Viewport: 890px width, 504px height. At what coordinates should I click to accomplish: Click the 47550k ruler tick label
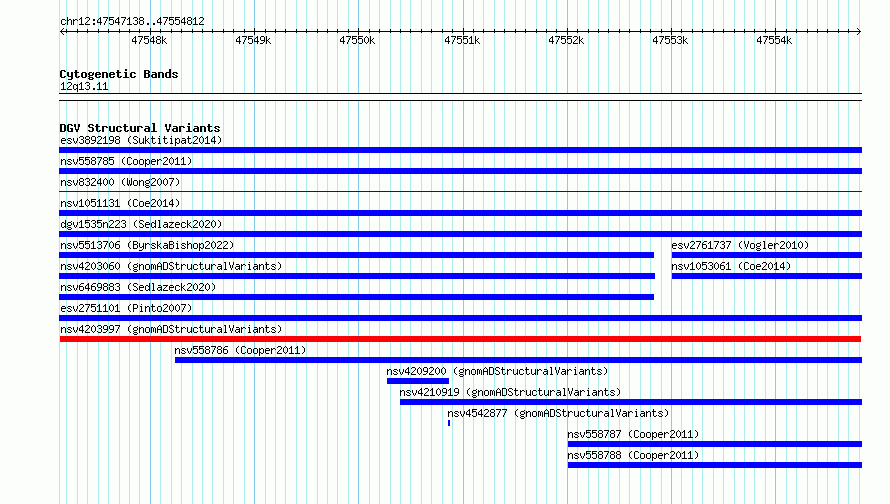pyautogui.click(x=357, y=40)
